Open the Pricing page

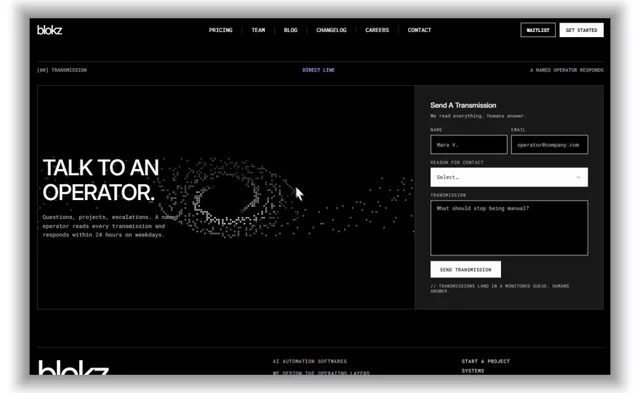click(220, 30)
